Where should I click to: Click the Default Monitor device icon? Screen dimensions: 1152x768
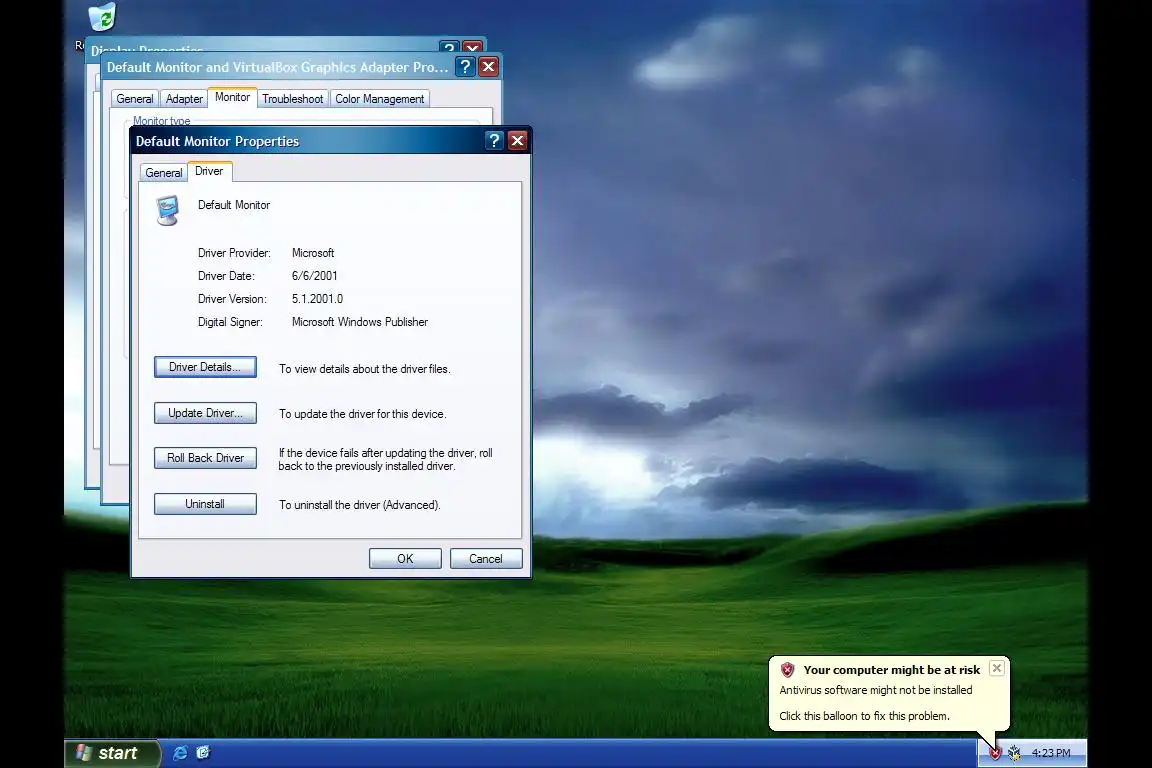click(x=168, y=210)
